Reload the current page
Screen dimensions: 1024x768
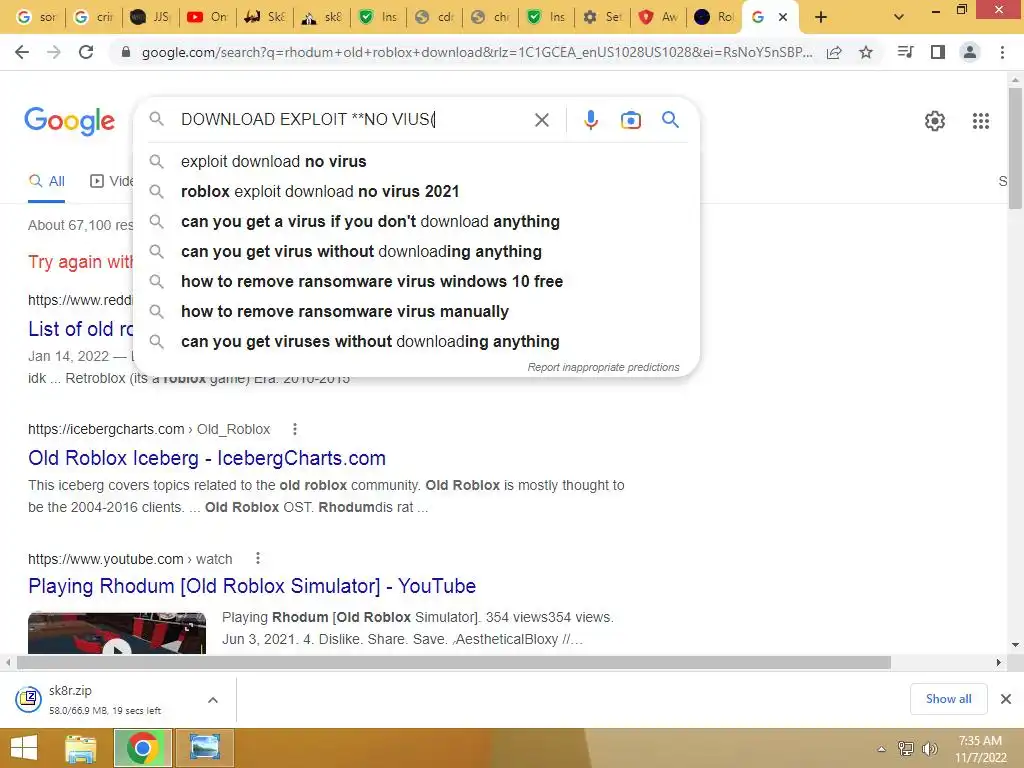[x=86, y=52]
